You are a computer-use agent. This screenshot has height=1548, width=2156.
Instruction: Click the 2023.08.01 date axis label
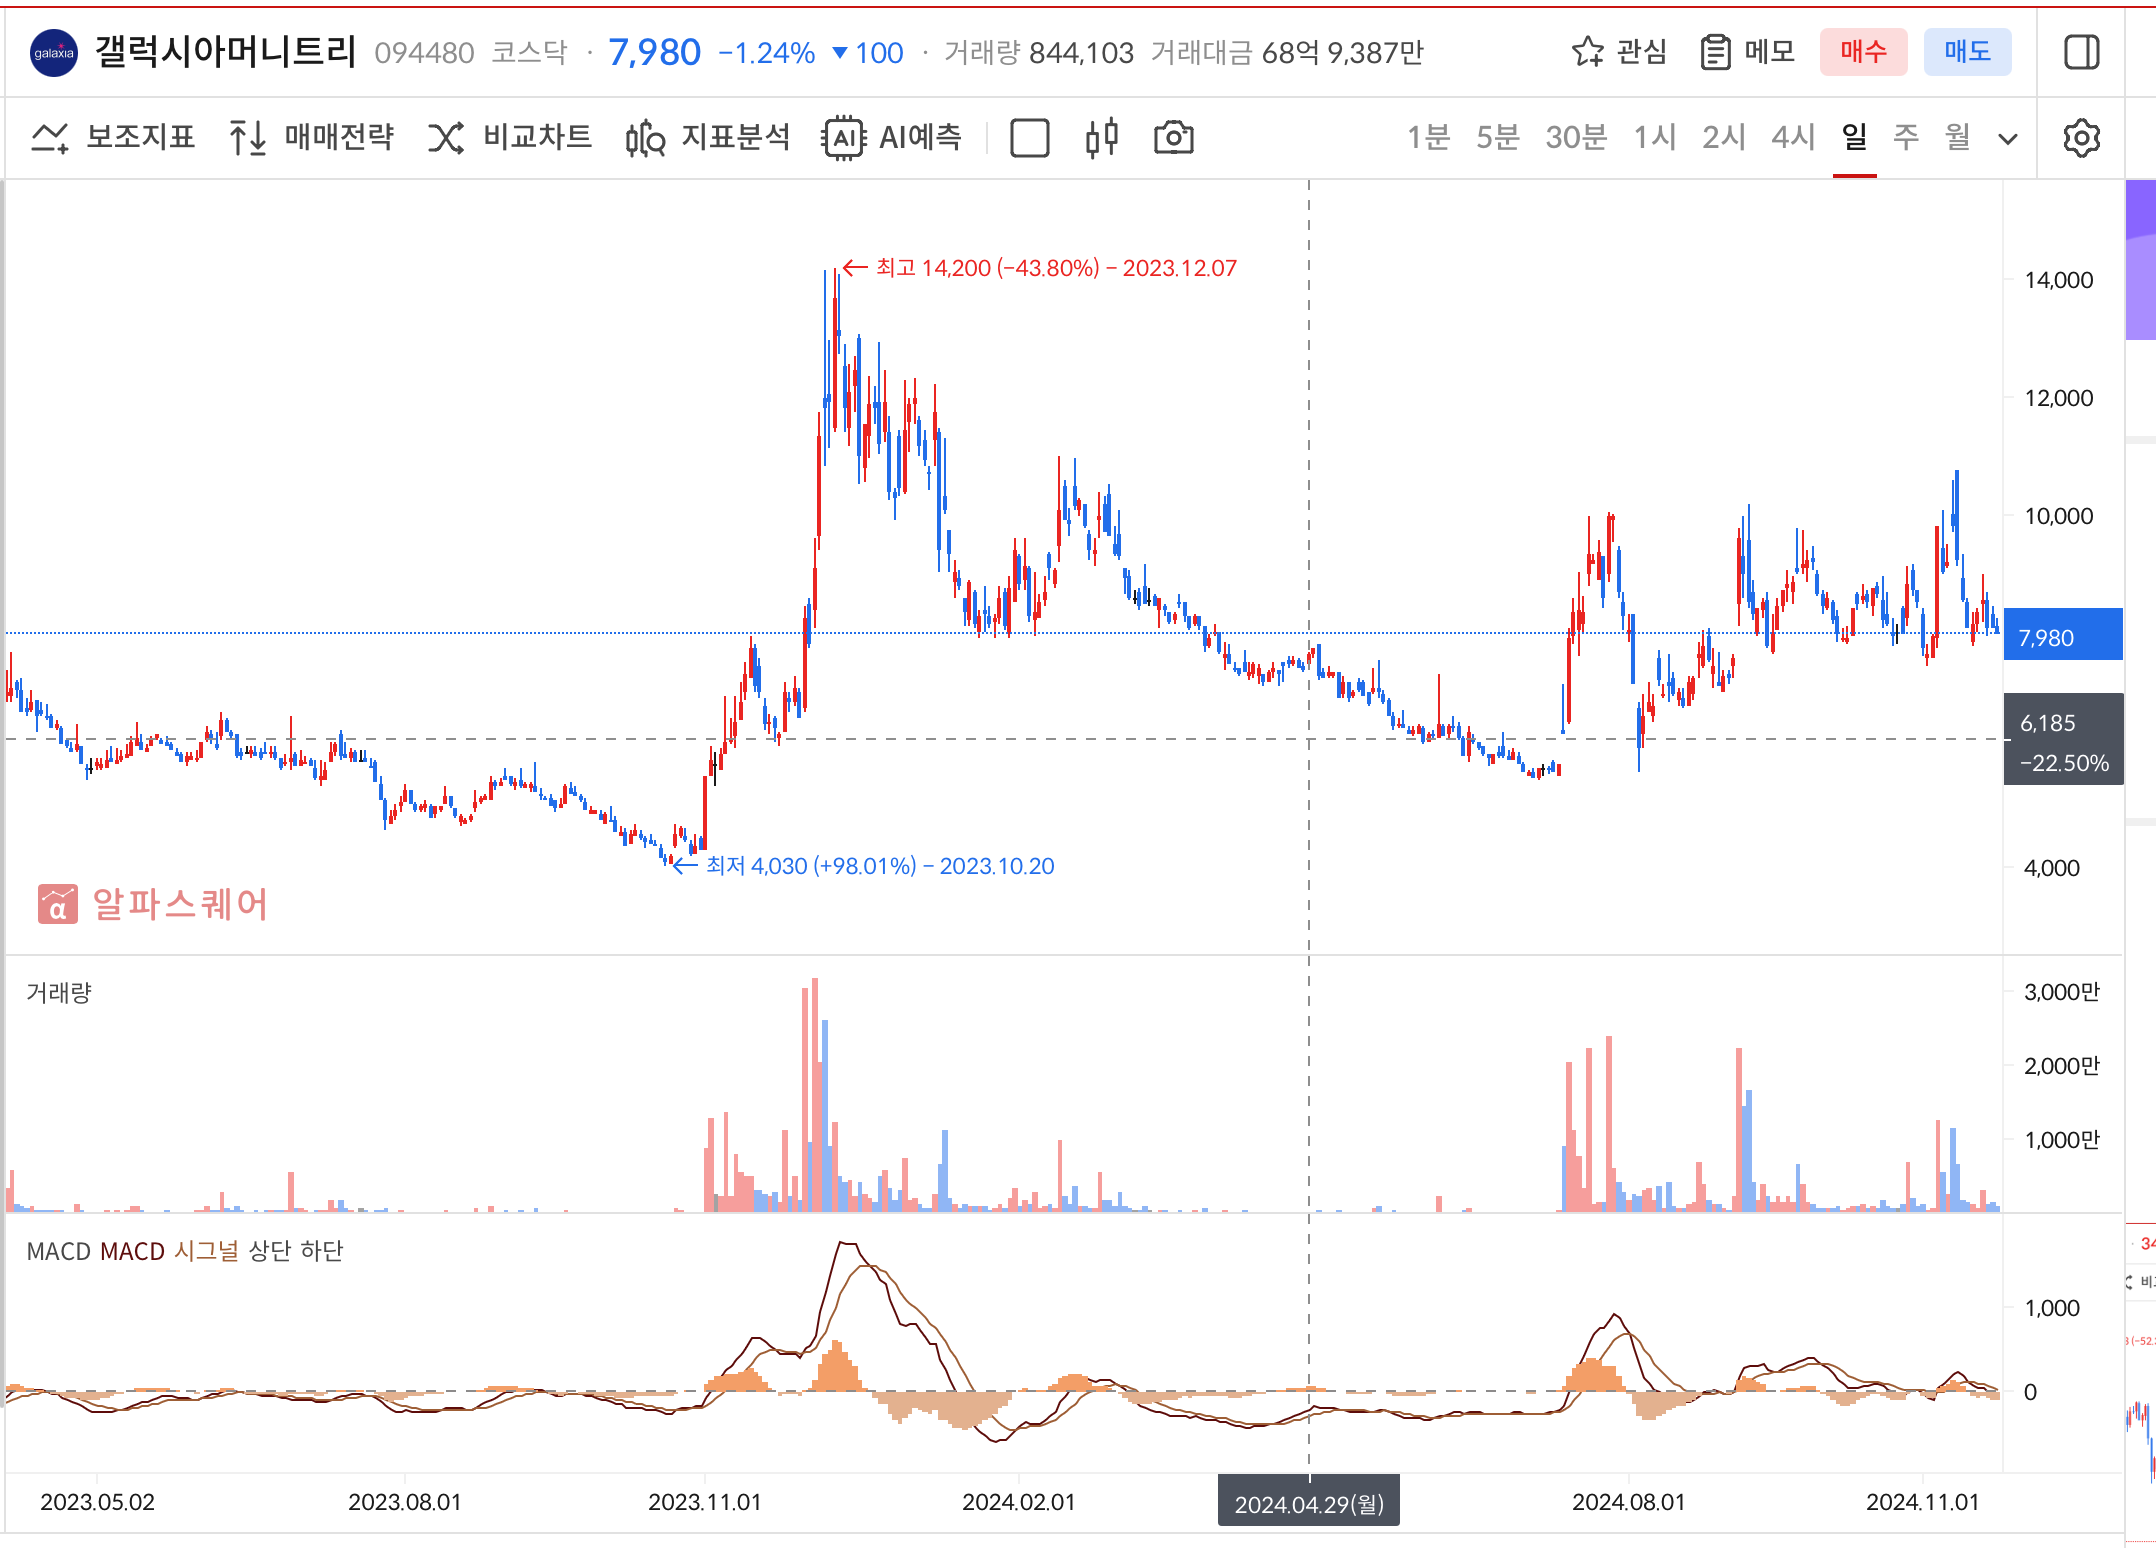[405, 1502]
